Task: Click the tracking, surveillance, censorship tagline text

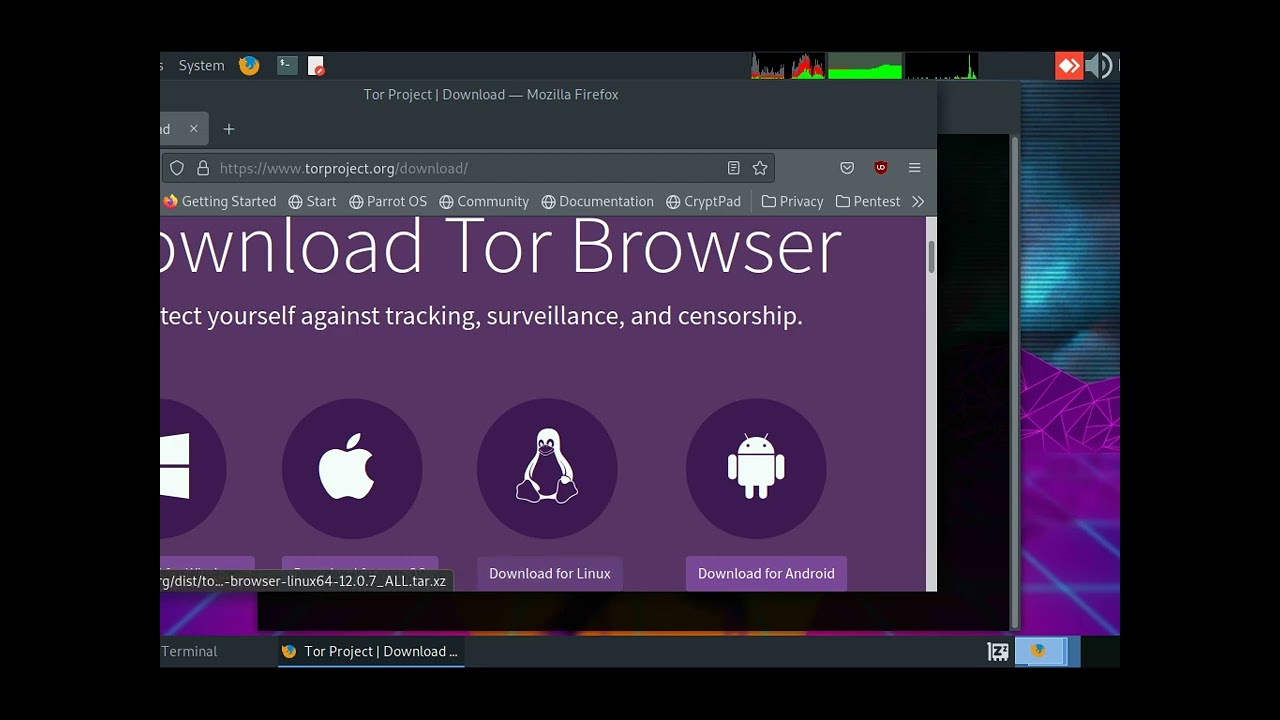Action: click(x=481, y=316)
